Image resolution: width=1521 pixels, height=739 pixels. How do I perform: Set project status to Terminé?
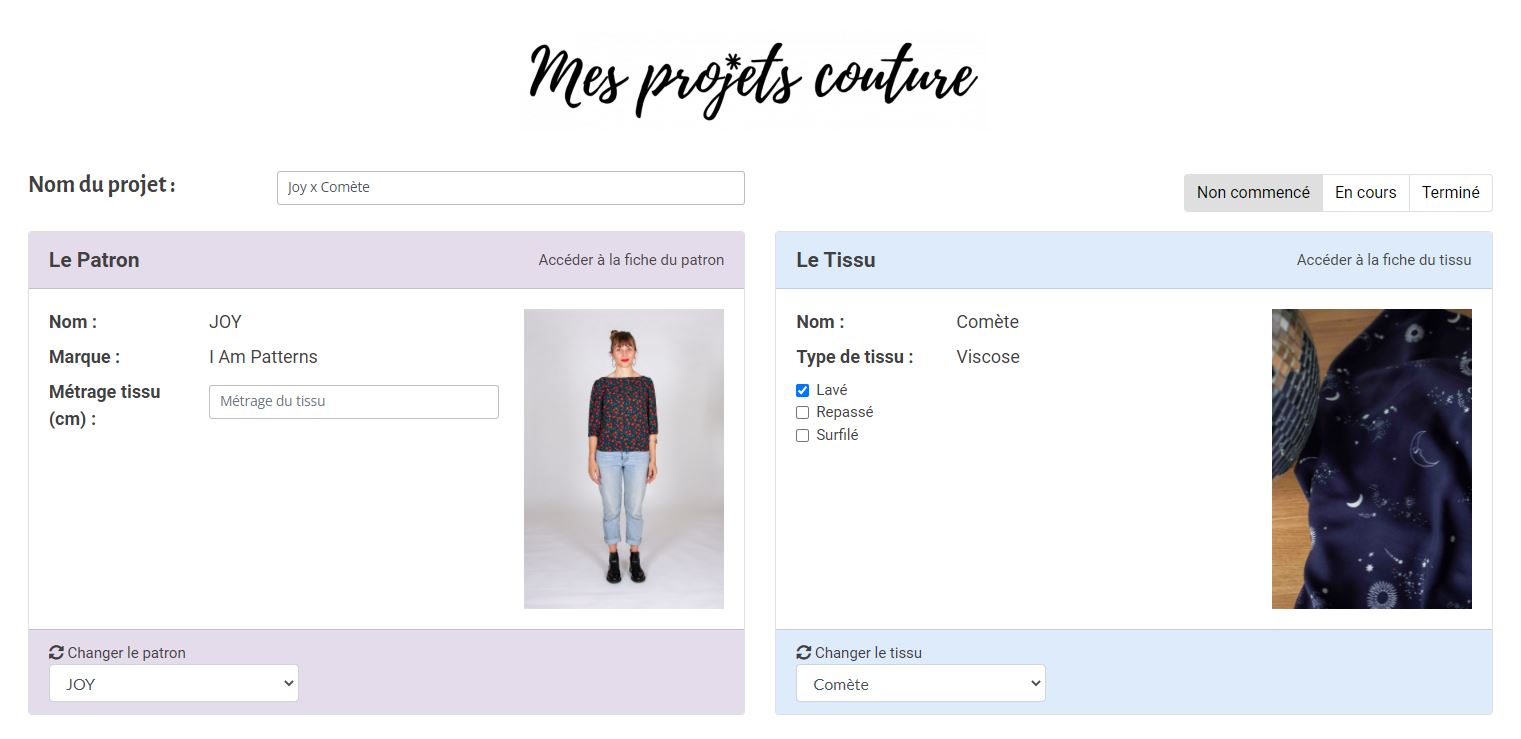pyautogui.click(x=1450, y=193)
